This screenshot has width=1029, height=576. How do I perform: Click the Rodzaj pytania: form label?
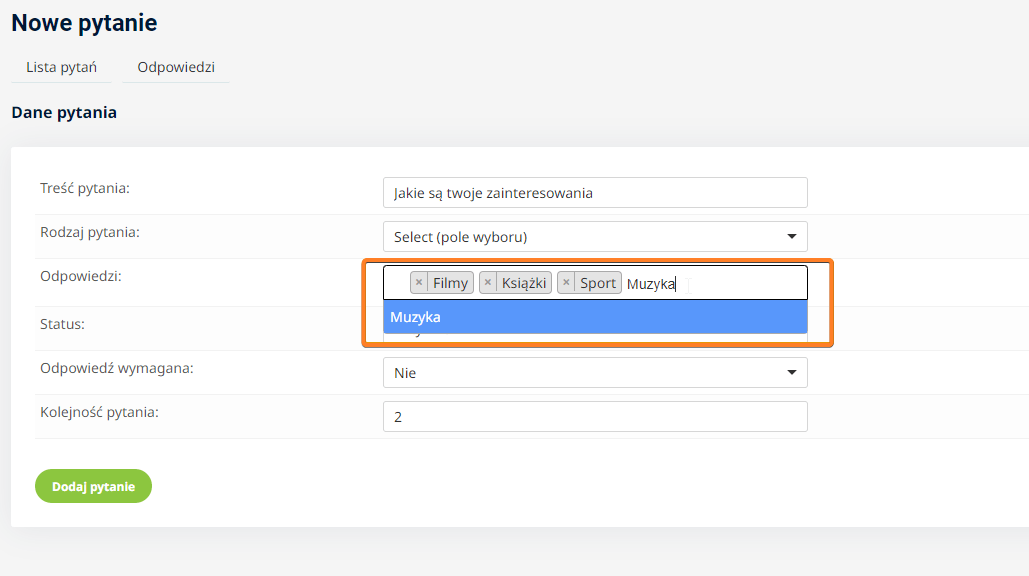[x=90, y=232]
